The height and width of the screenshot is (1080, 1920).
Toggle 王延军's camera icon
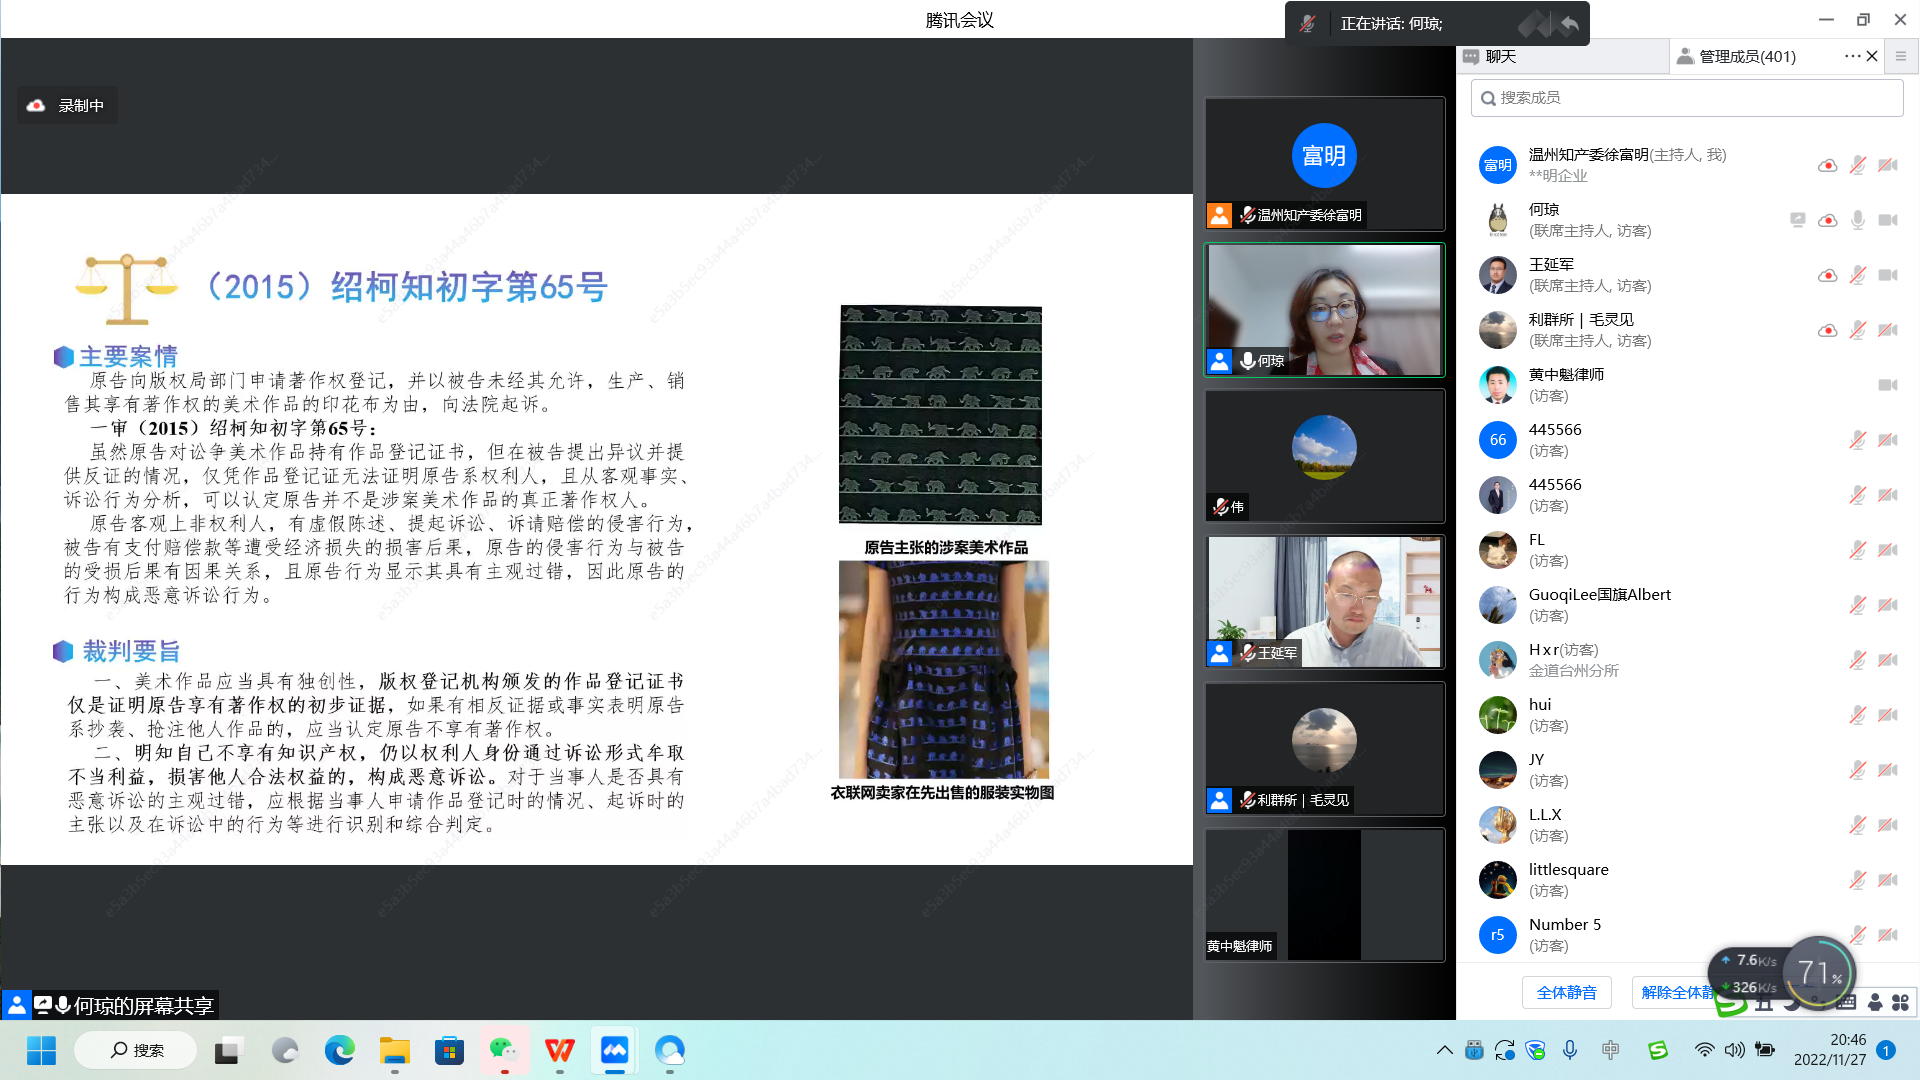[x=1887, y=275]
